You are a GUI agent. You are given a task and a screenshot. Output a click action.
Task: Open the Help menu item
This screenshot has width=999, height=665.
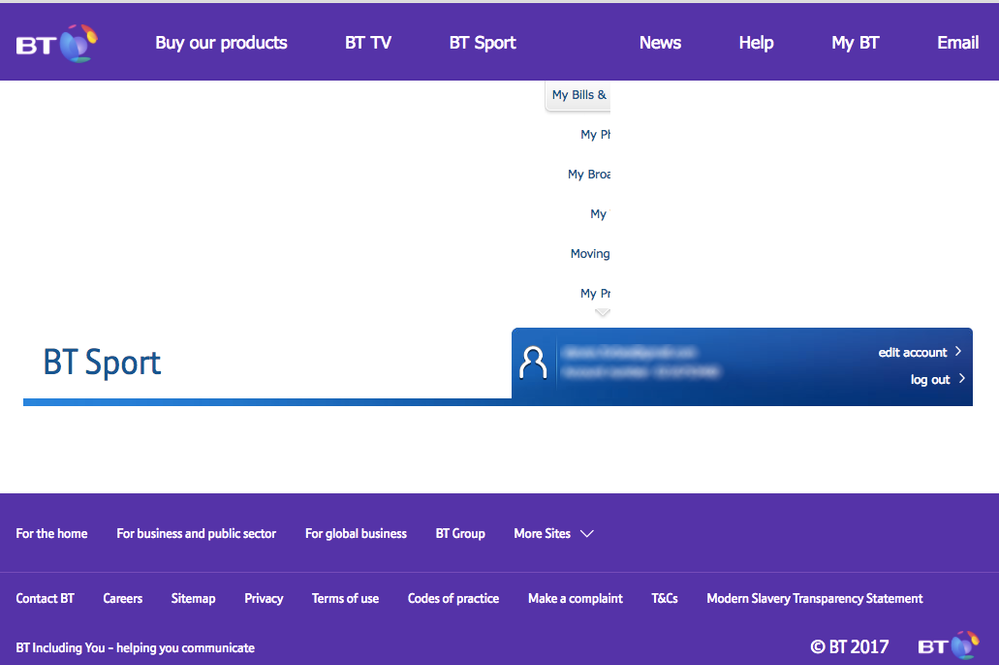(x=756, y=43)
